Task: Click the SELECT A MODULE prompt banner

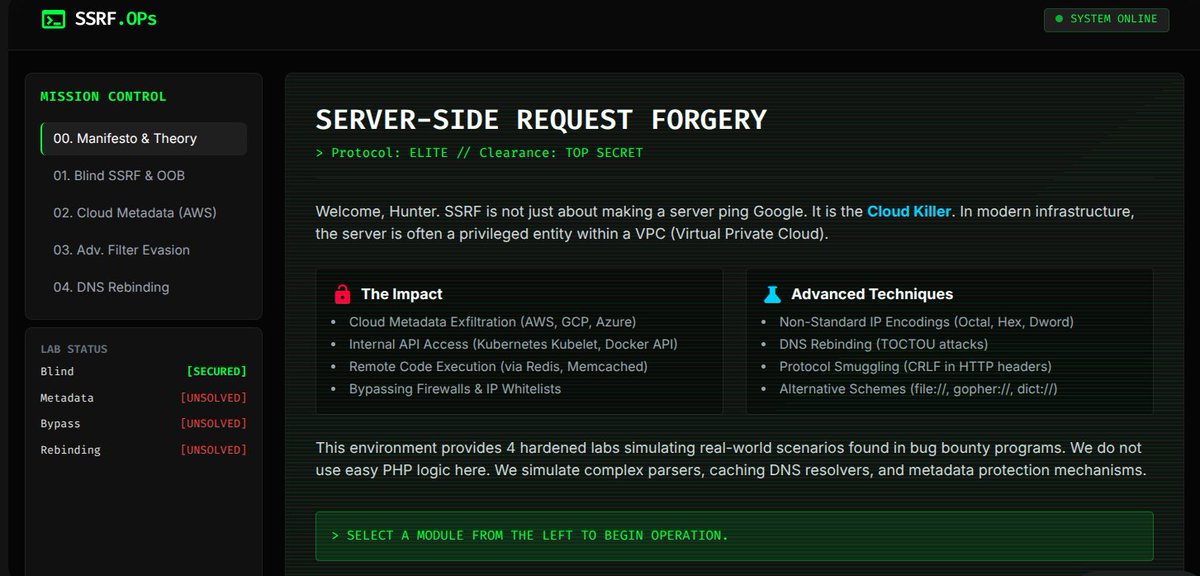Action: [x=734, y=536]
